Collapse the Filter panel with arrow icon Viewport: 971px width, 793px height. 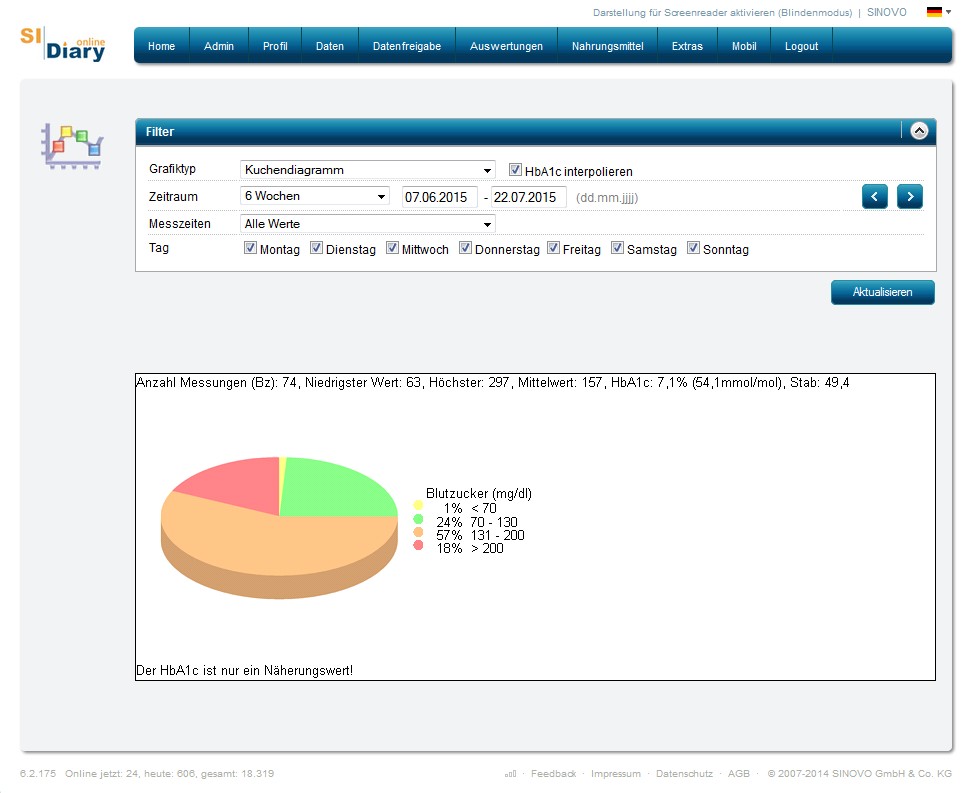919,131
